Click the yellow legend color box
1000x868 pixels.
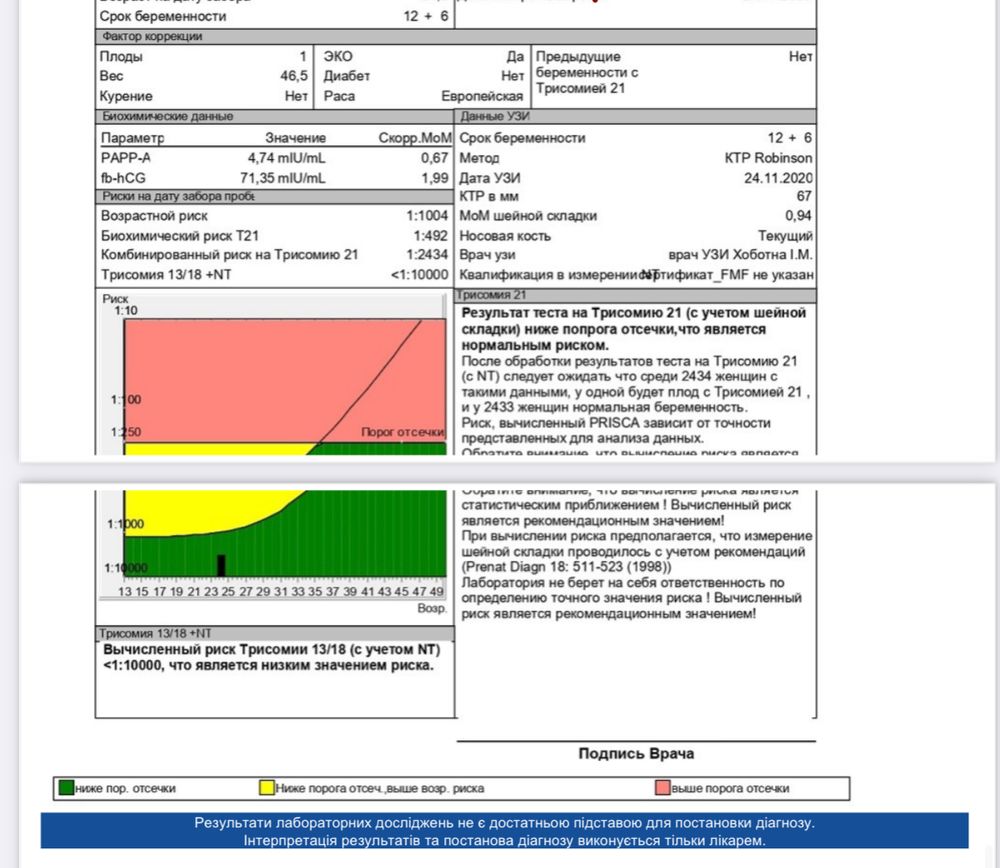coord(266,789)
